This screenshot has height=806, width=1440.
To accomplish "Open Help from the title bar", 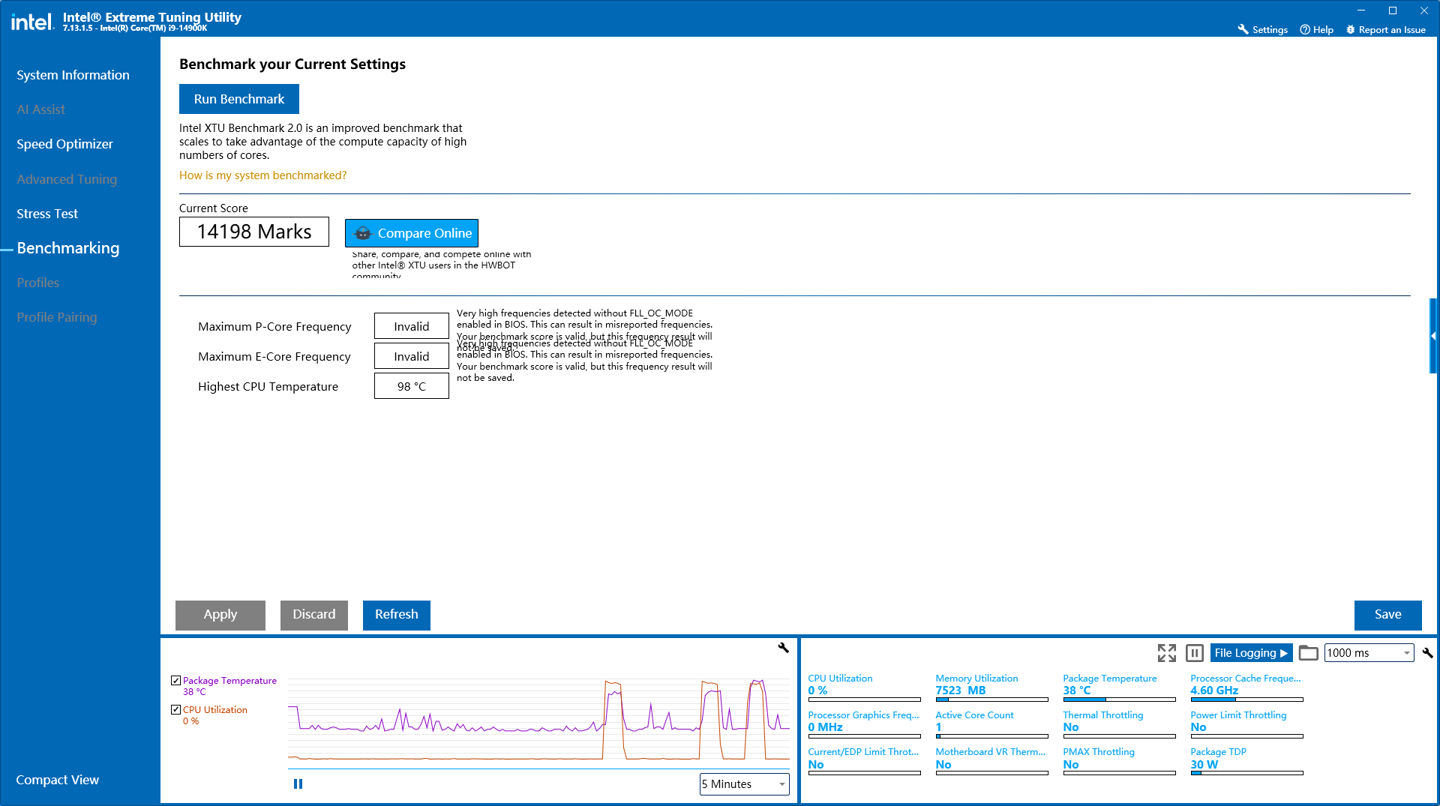I will 1316,30.
